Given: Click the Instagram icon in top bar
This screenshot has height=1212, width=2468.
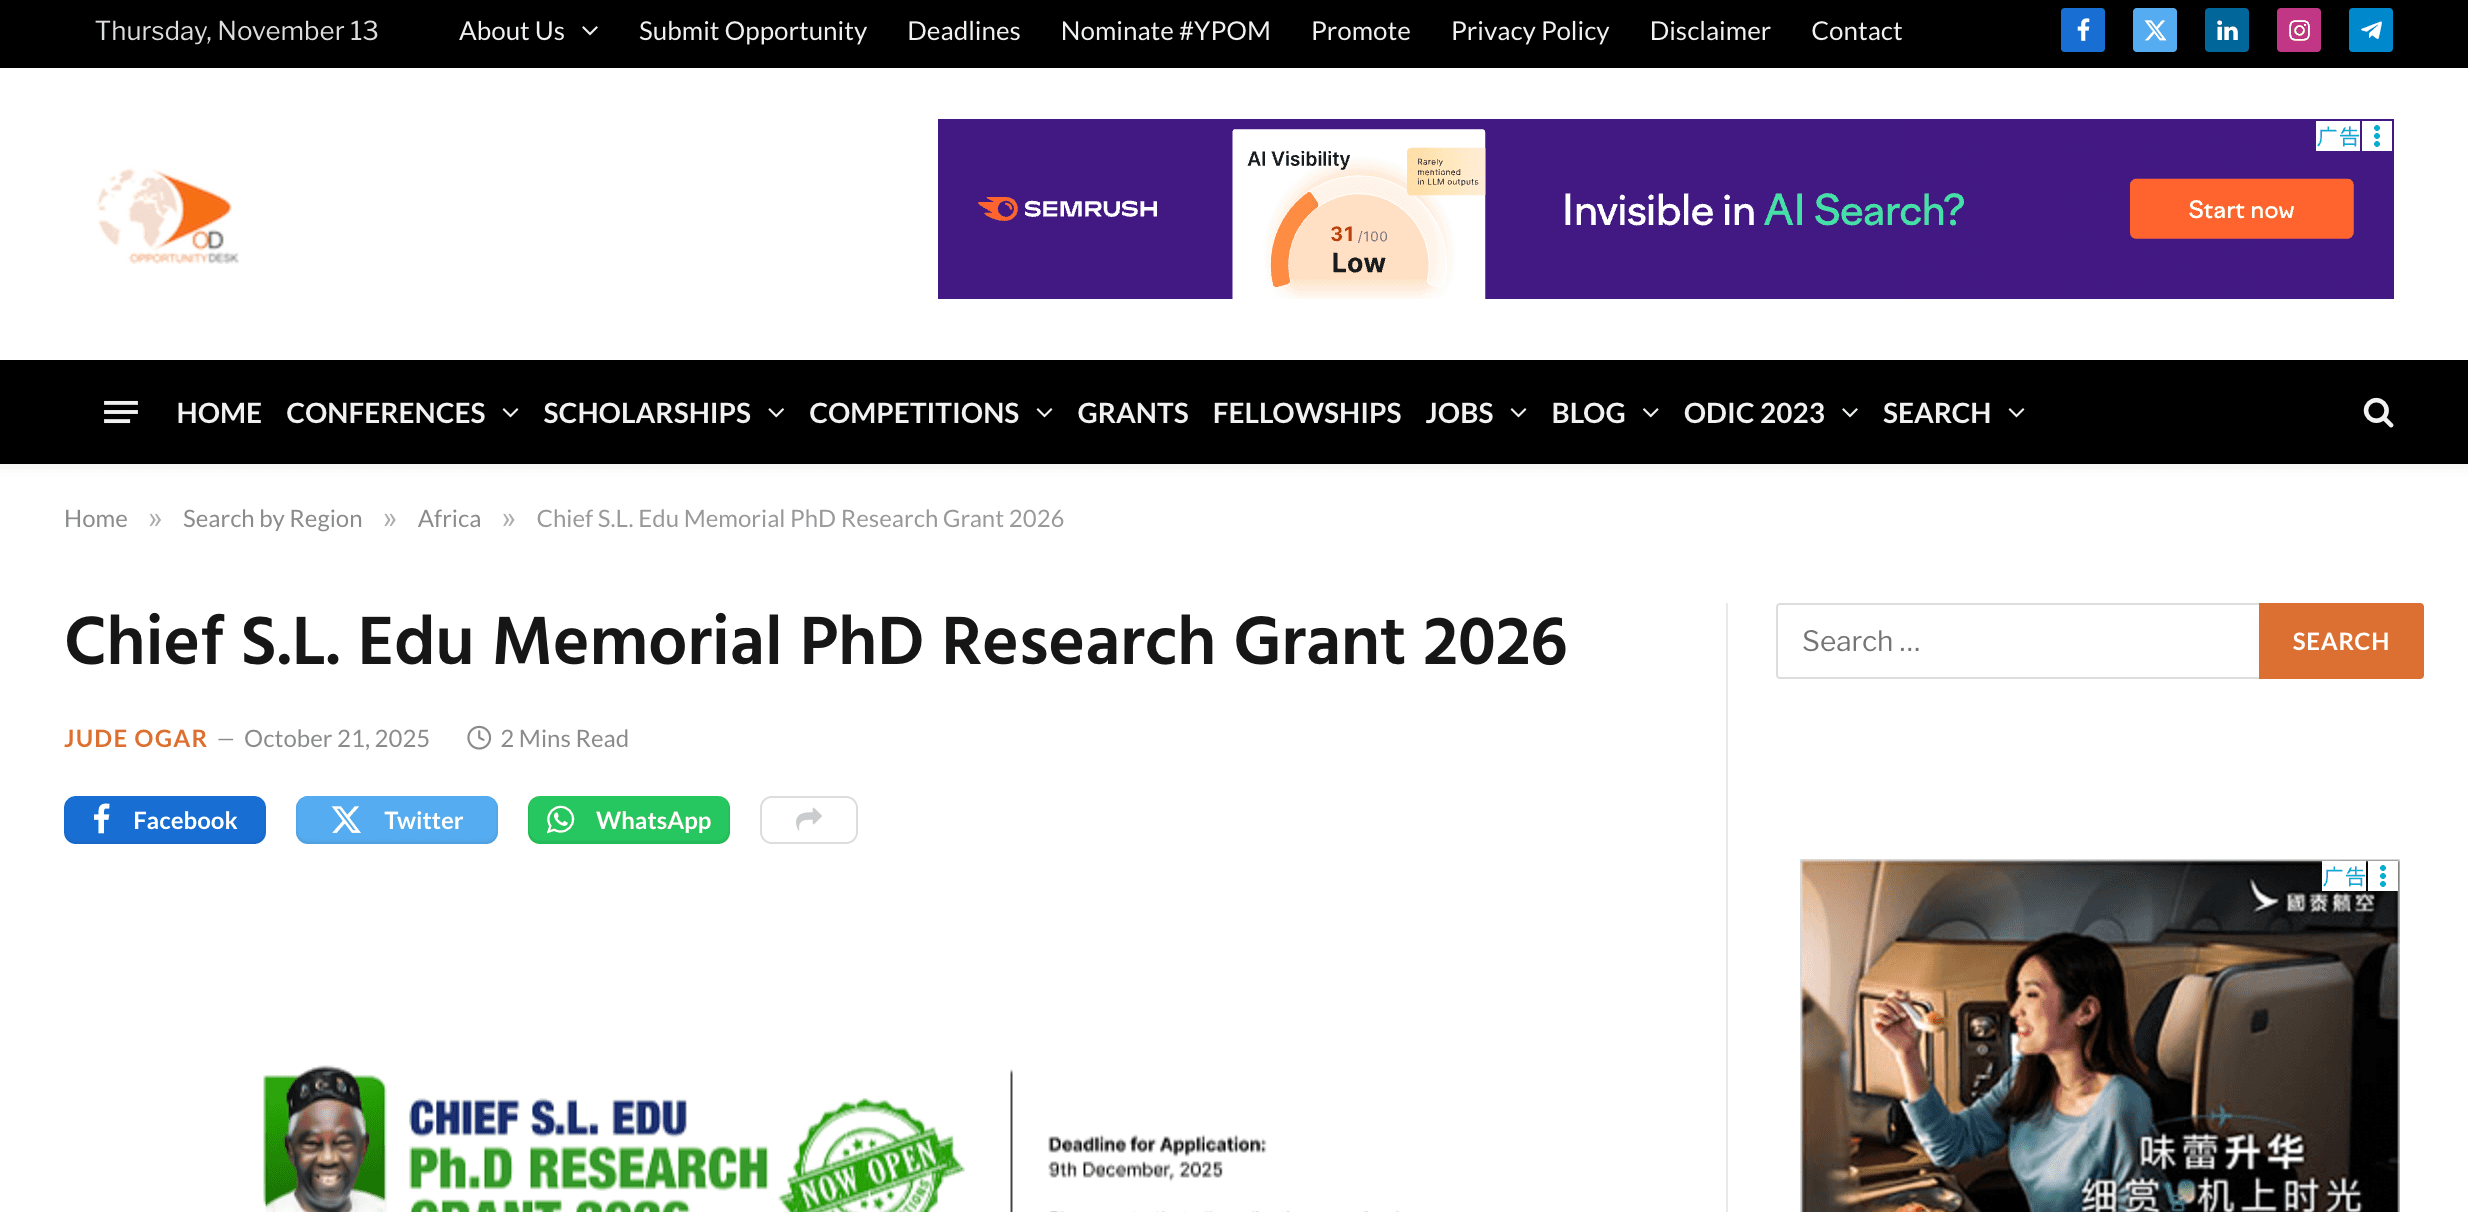Looking at the screenshot, I should tap(2299, 30).
